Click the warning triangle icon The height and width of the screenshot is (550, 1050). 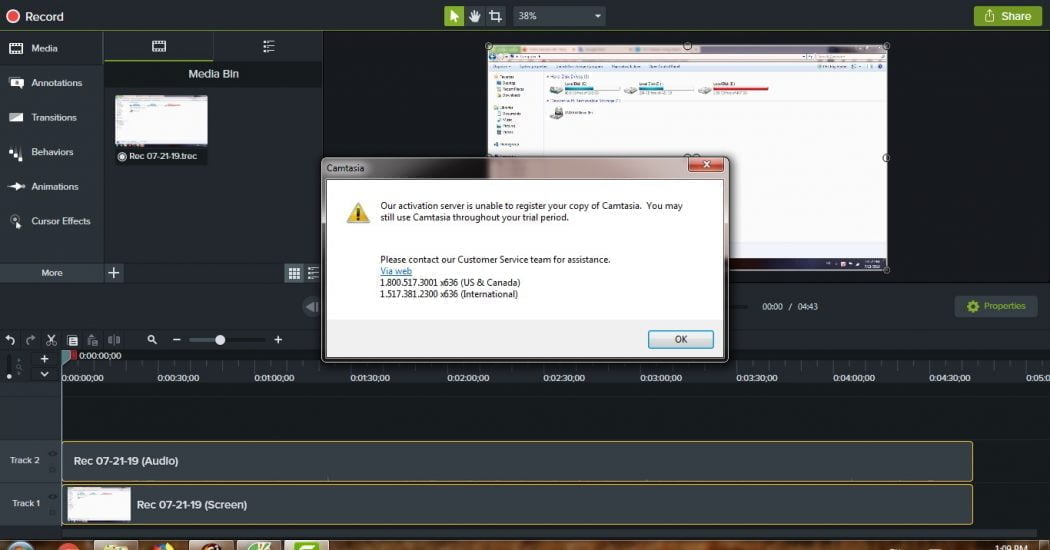tap(358, 212)
